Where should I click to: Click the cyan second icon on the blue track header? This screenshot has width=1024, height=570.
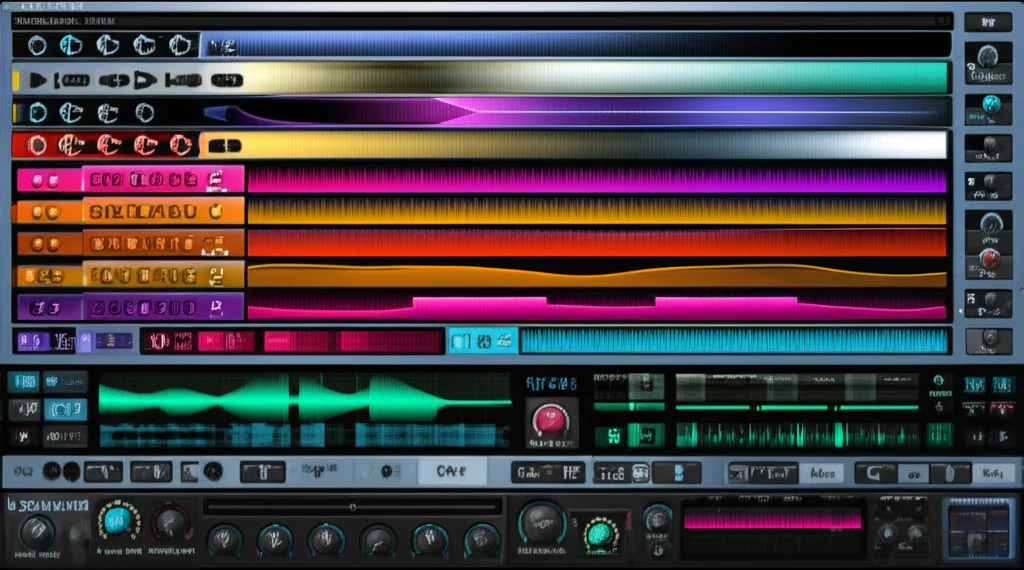click(71, 46)
